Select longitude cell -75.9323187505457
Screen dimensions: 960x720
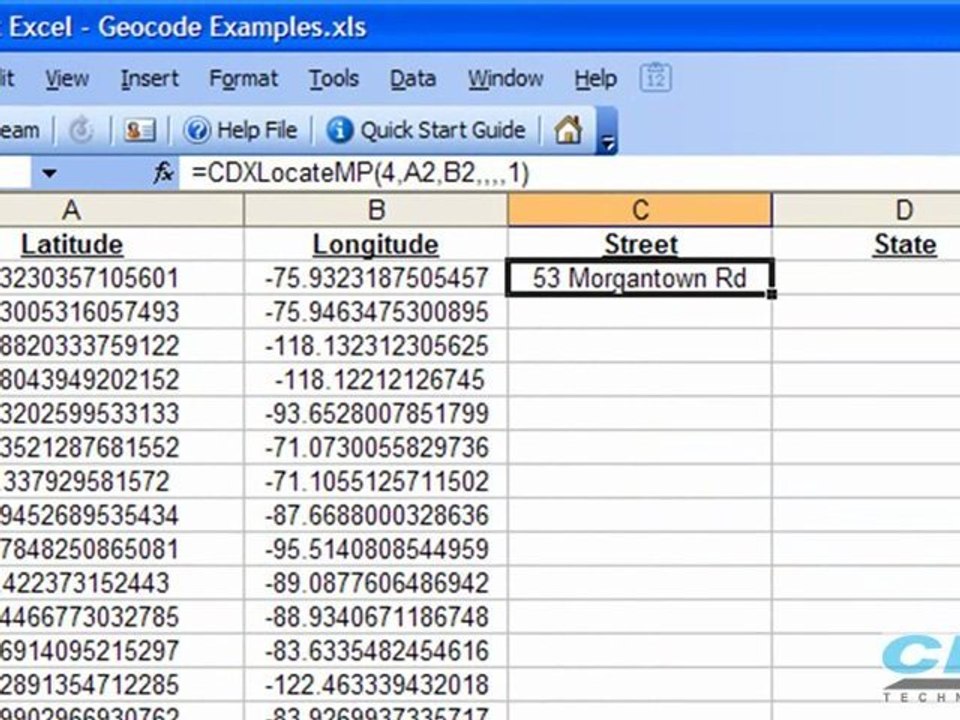pos(376,278)
